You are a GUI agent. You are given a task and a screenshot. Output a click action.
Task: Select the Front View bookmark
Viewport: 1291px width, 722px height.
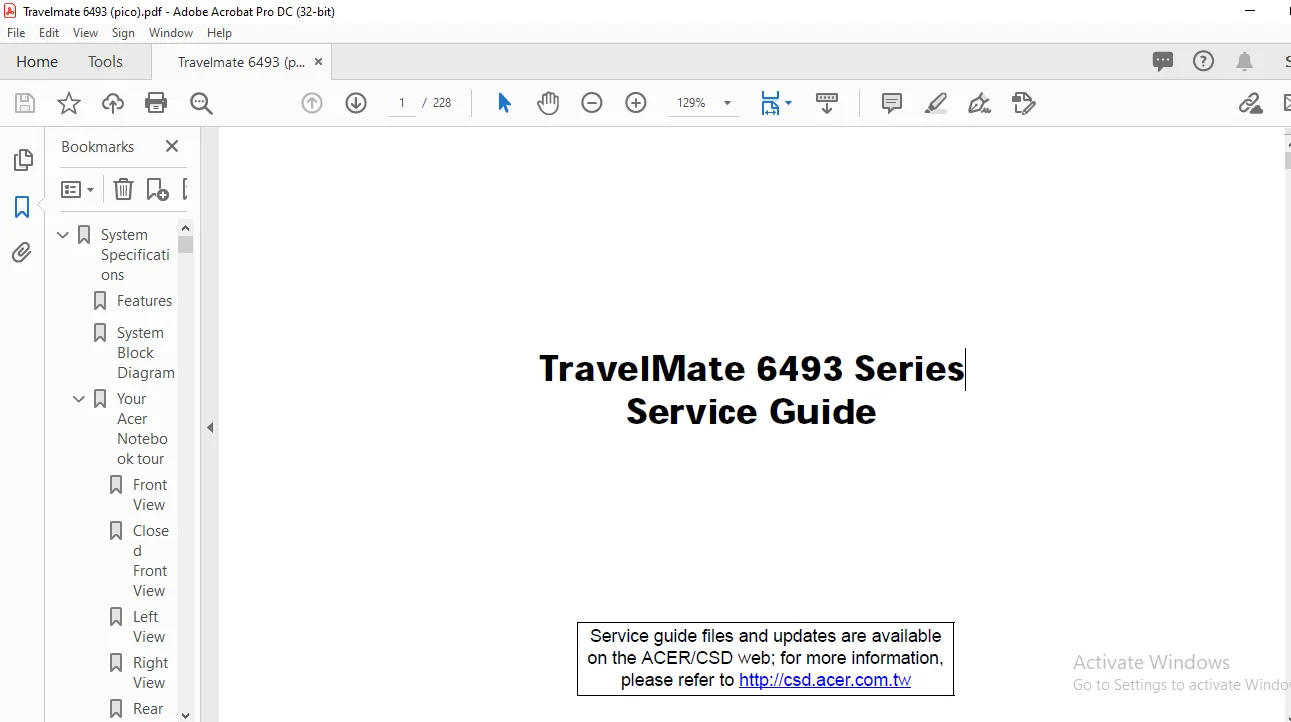click(150, 495)
